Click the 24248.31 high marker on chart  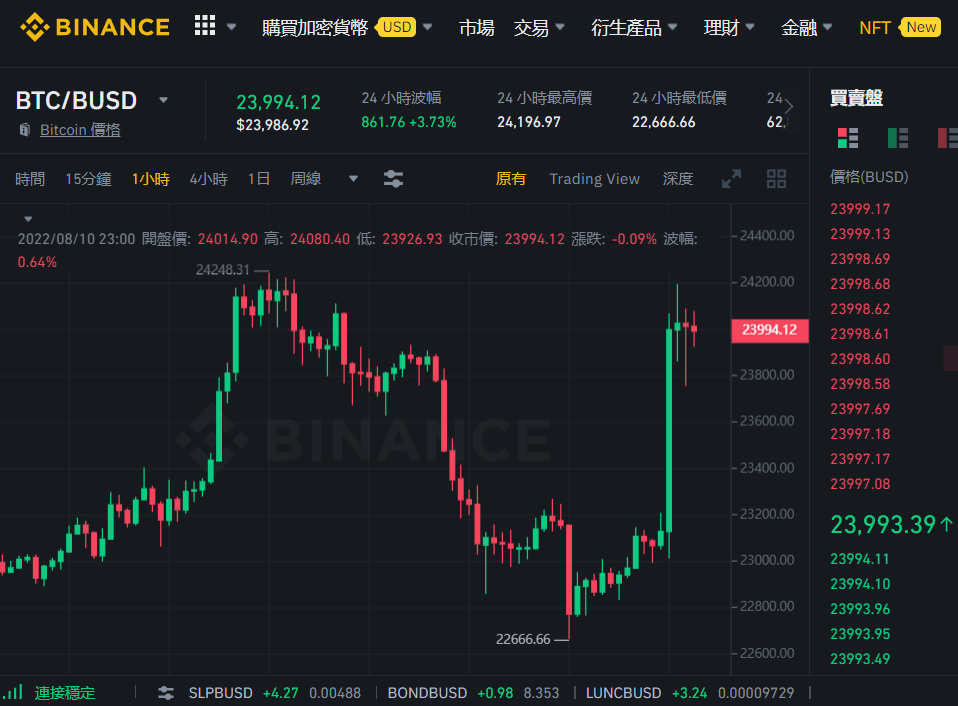click(223, 270)
